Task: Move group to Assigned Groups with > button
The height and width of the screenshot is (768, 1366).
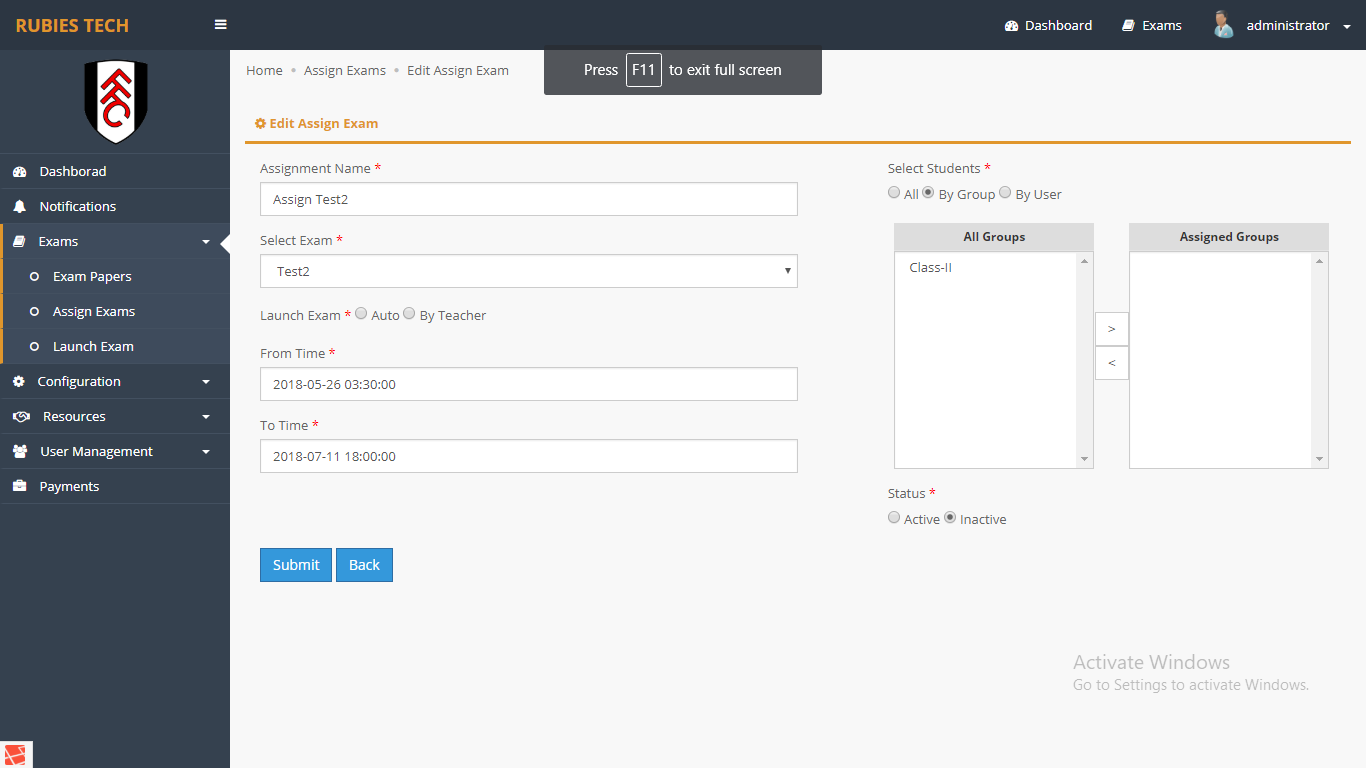Action: (1112, 329)
